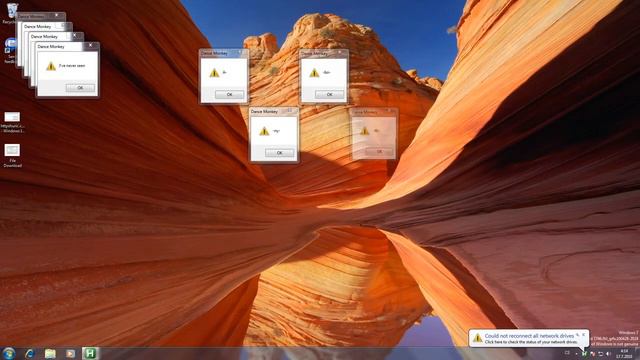Click OK in "I've never seen" dialog
This screenshot has width=640, height=360.
point(80,88)
